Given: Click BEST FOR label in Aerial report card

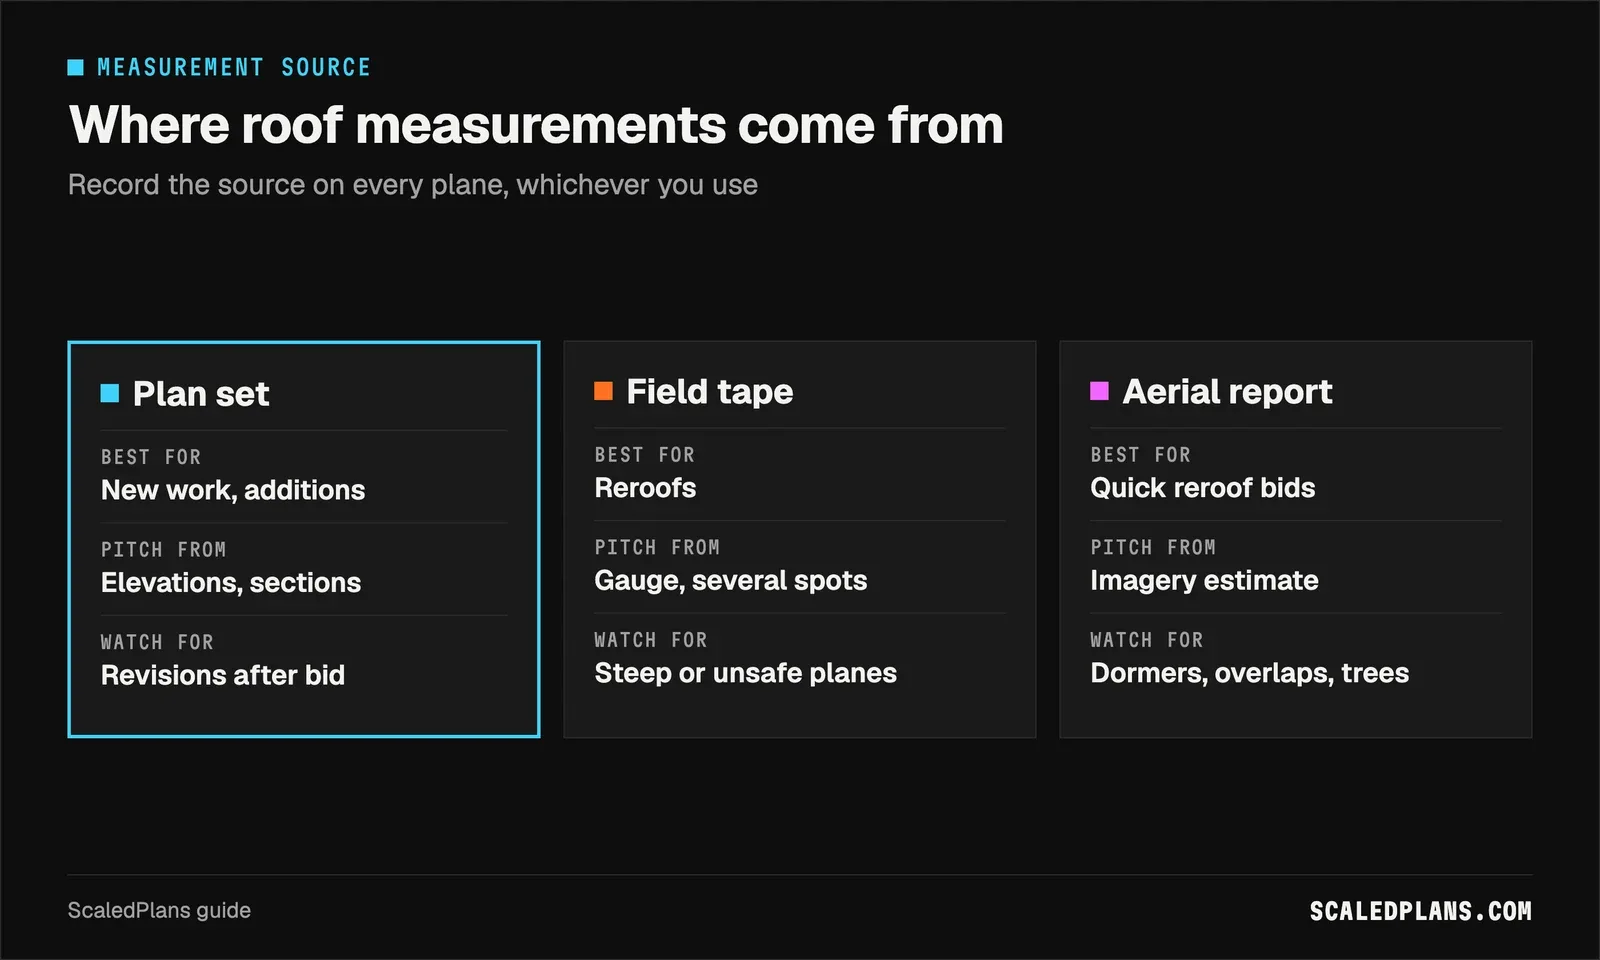Looking at the screenshot, I should pyautogui.click(x=1141, y=455).
